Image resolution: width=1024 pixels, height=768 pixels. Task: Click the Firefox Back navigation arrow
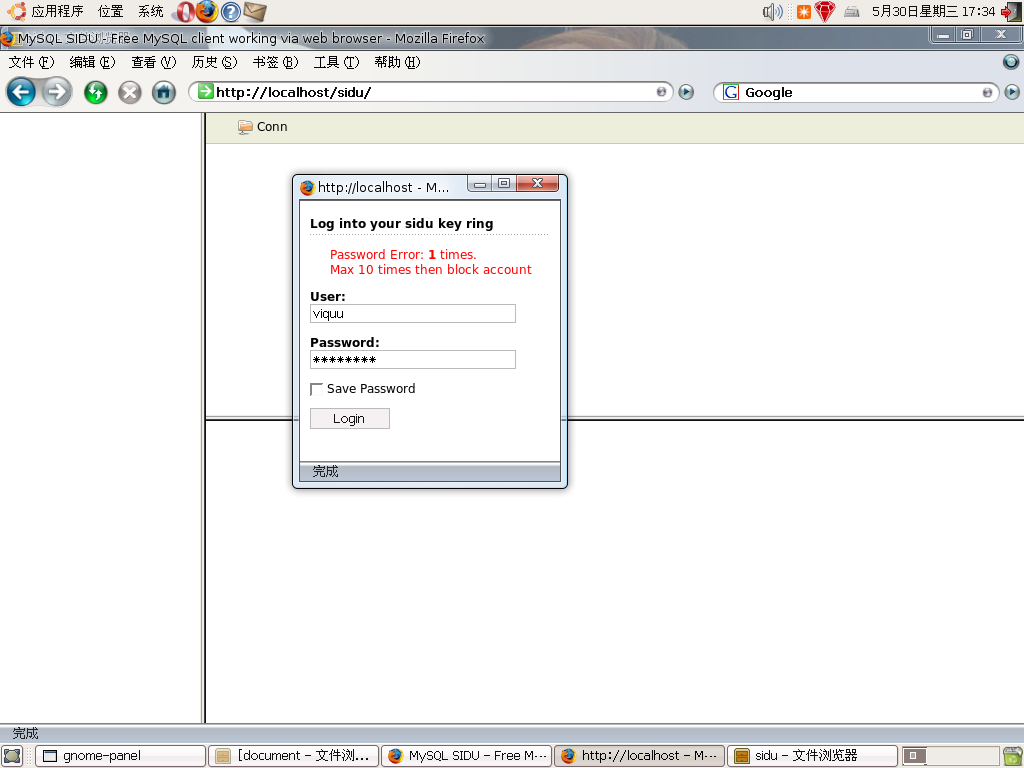21,93
